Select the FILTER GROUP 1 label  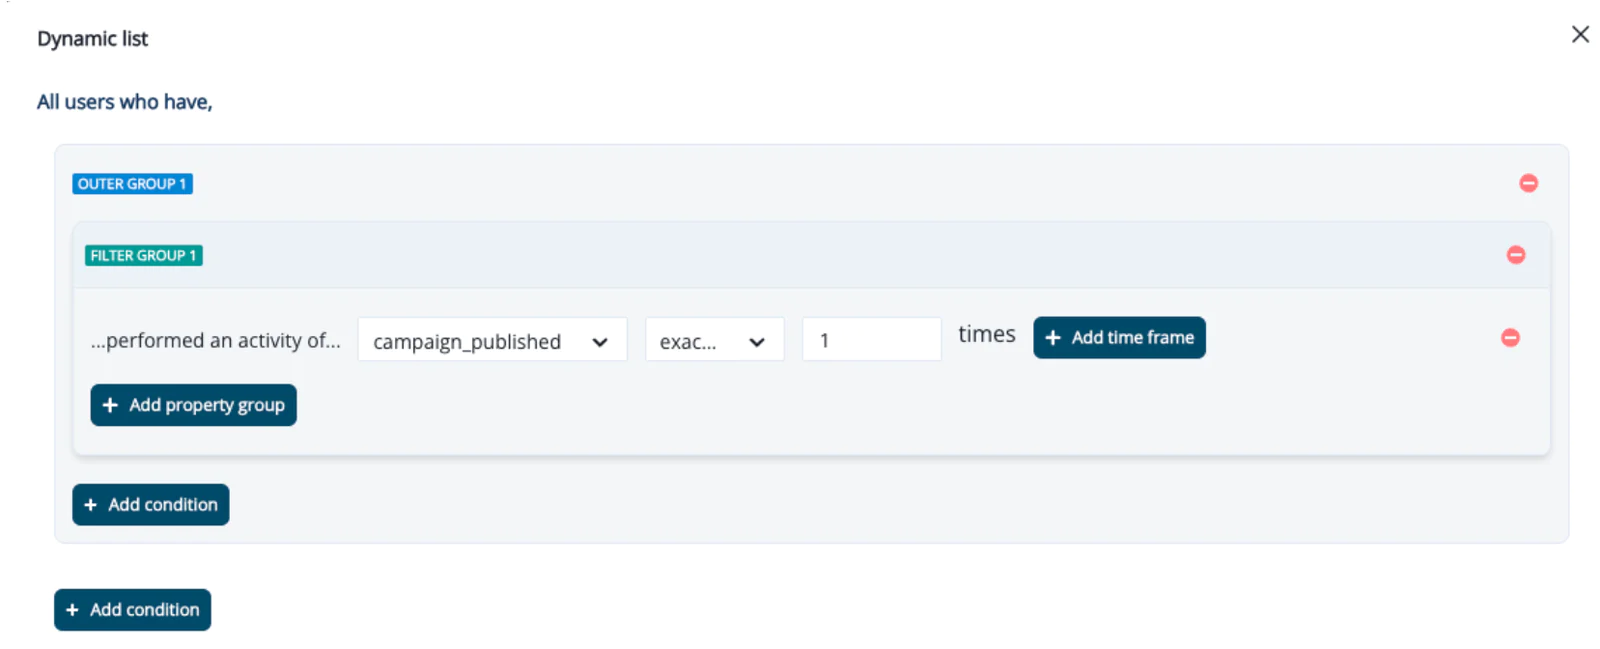(x=143, y=255)
